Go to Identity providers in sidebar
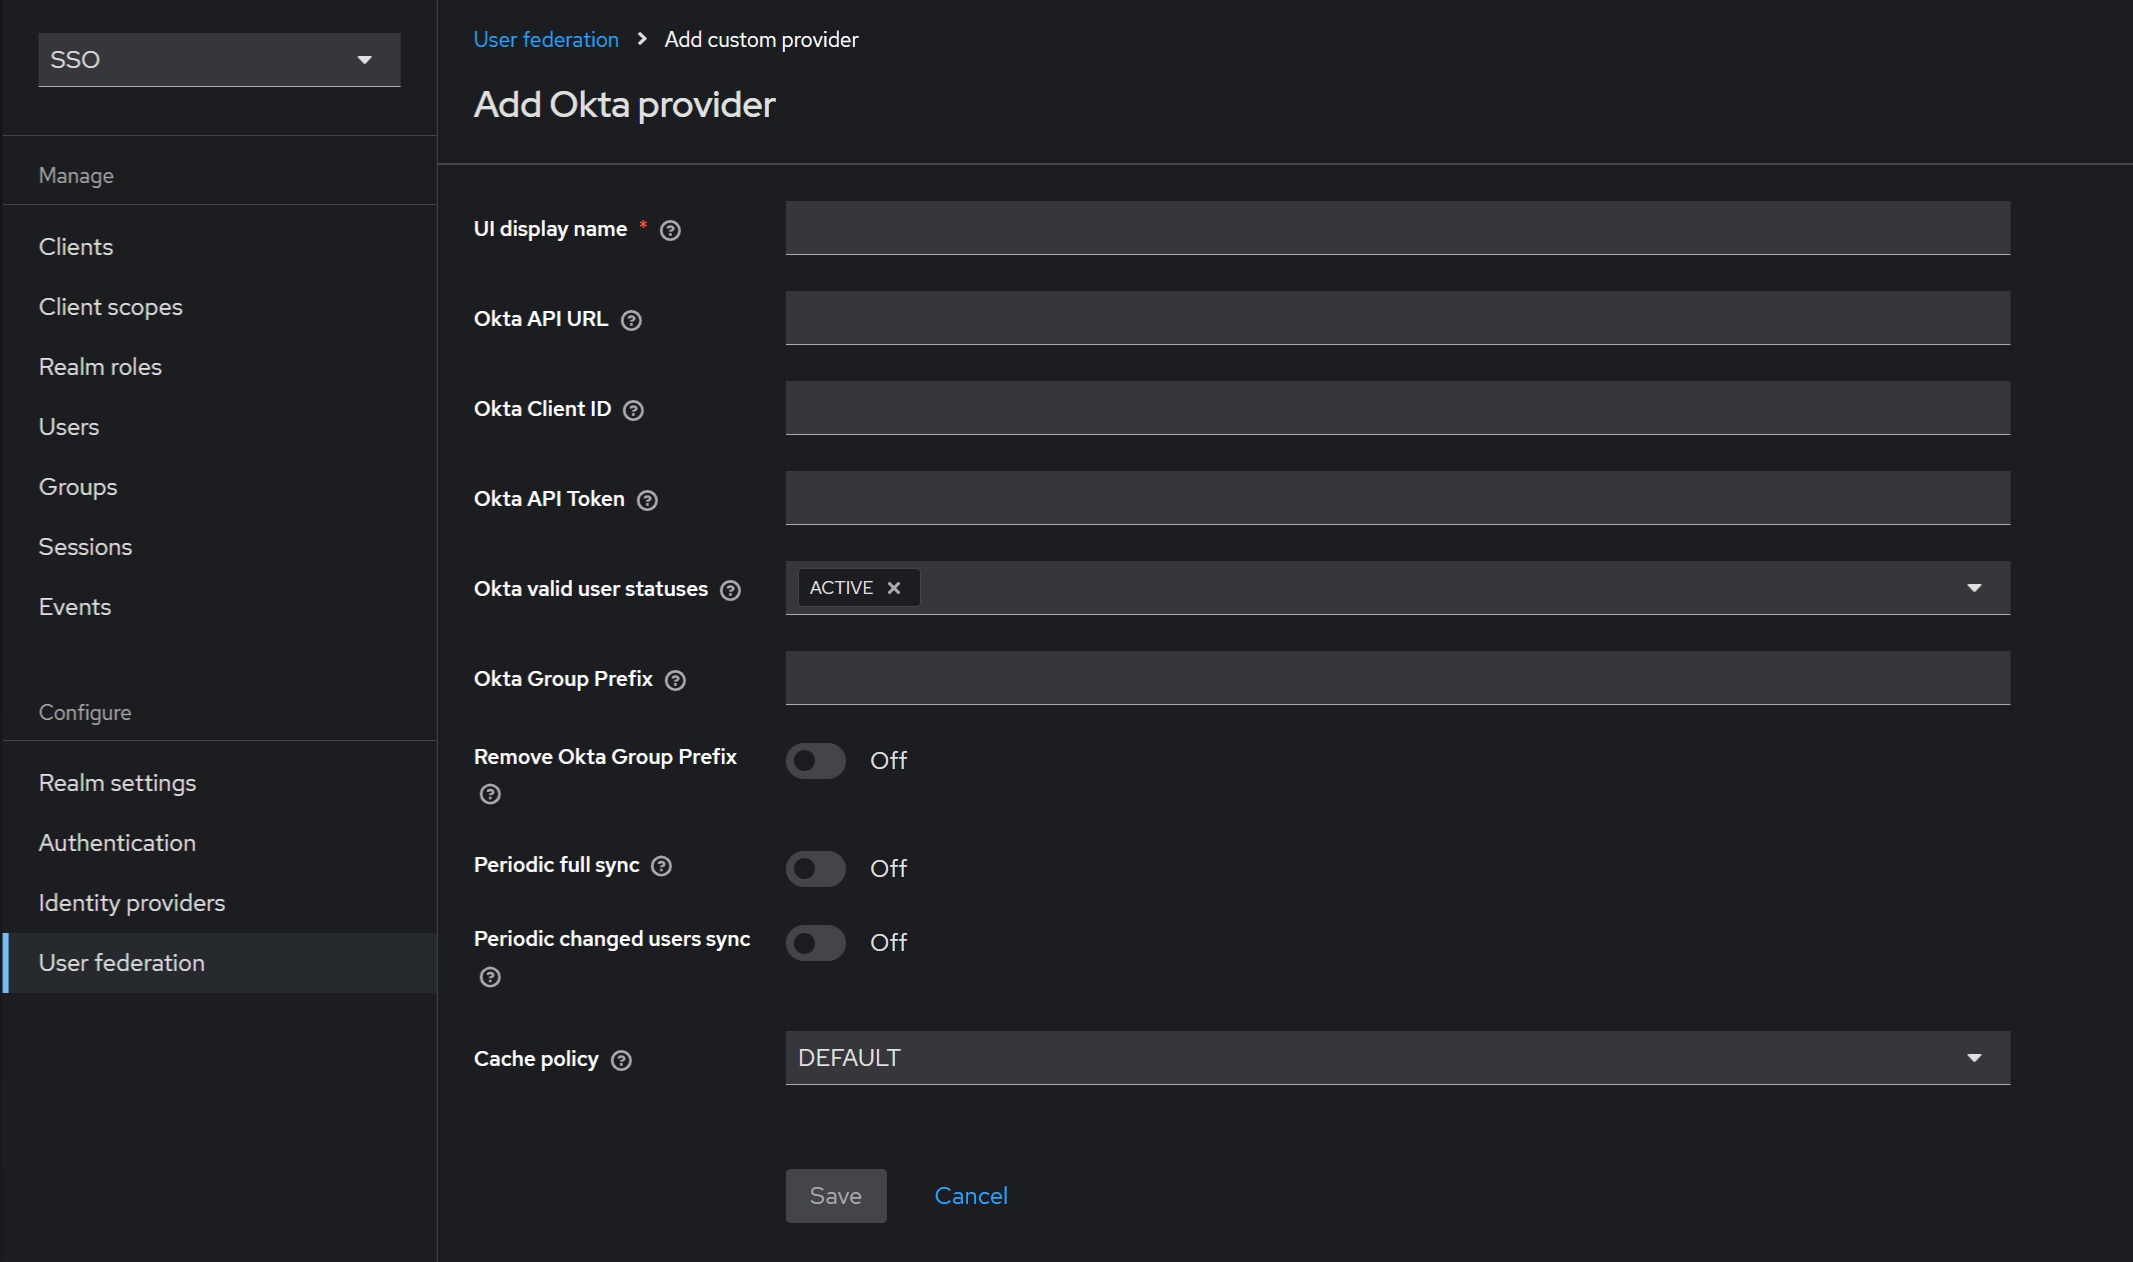 coord(132,903)
